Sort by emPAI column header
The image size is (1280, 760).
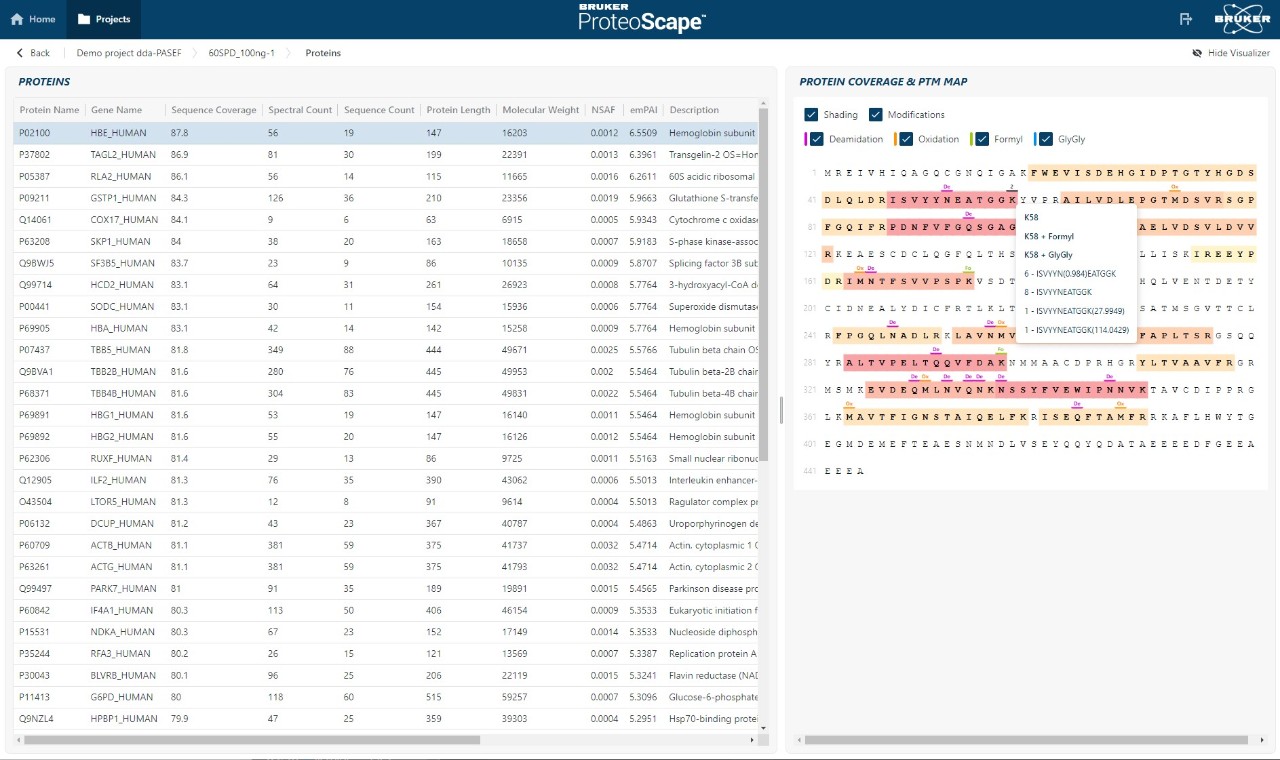(x=643, y=110)
